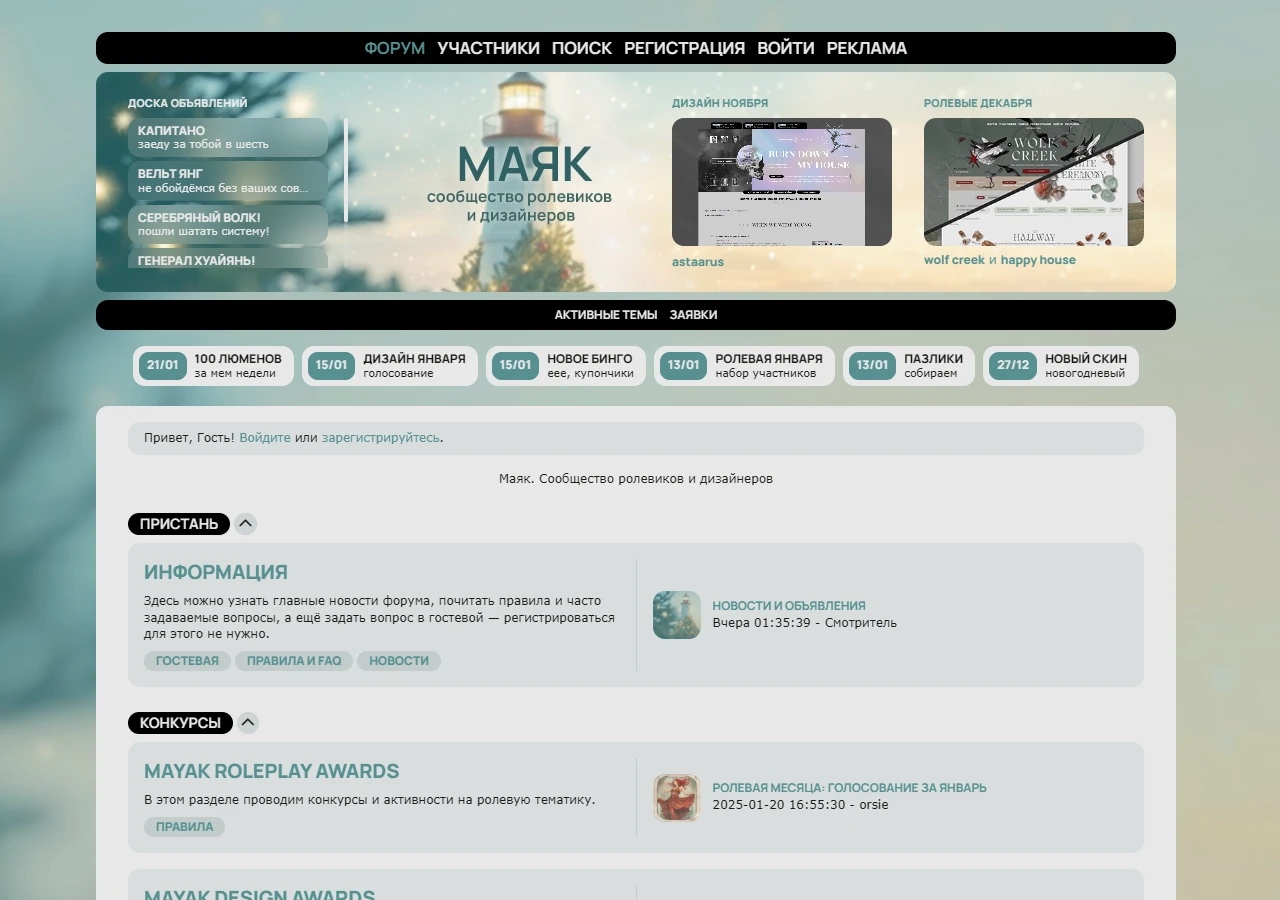Open НОВЫЙ СКИН news chip
The width and height of the screenshot is (1280, 900).
click(x=1061, y=366)
